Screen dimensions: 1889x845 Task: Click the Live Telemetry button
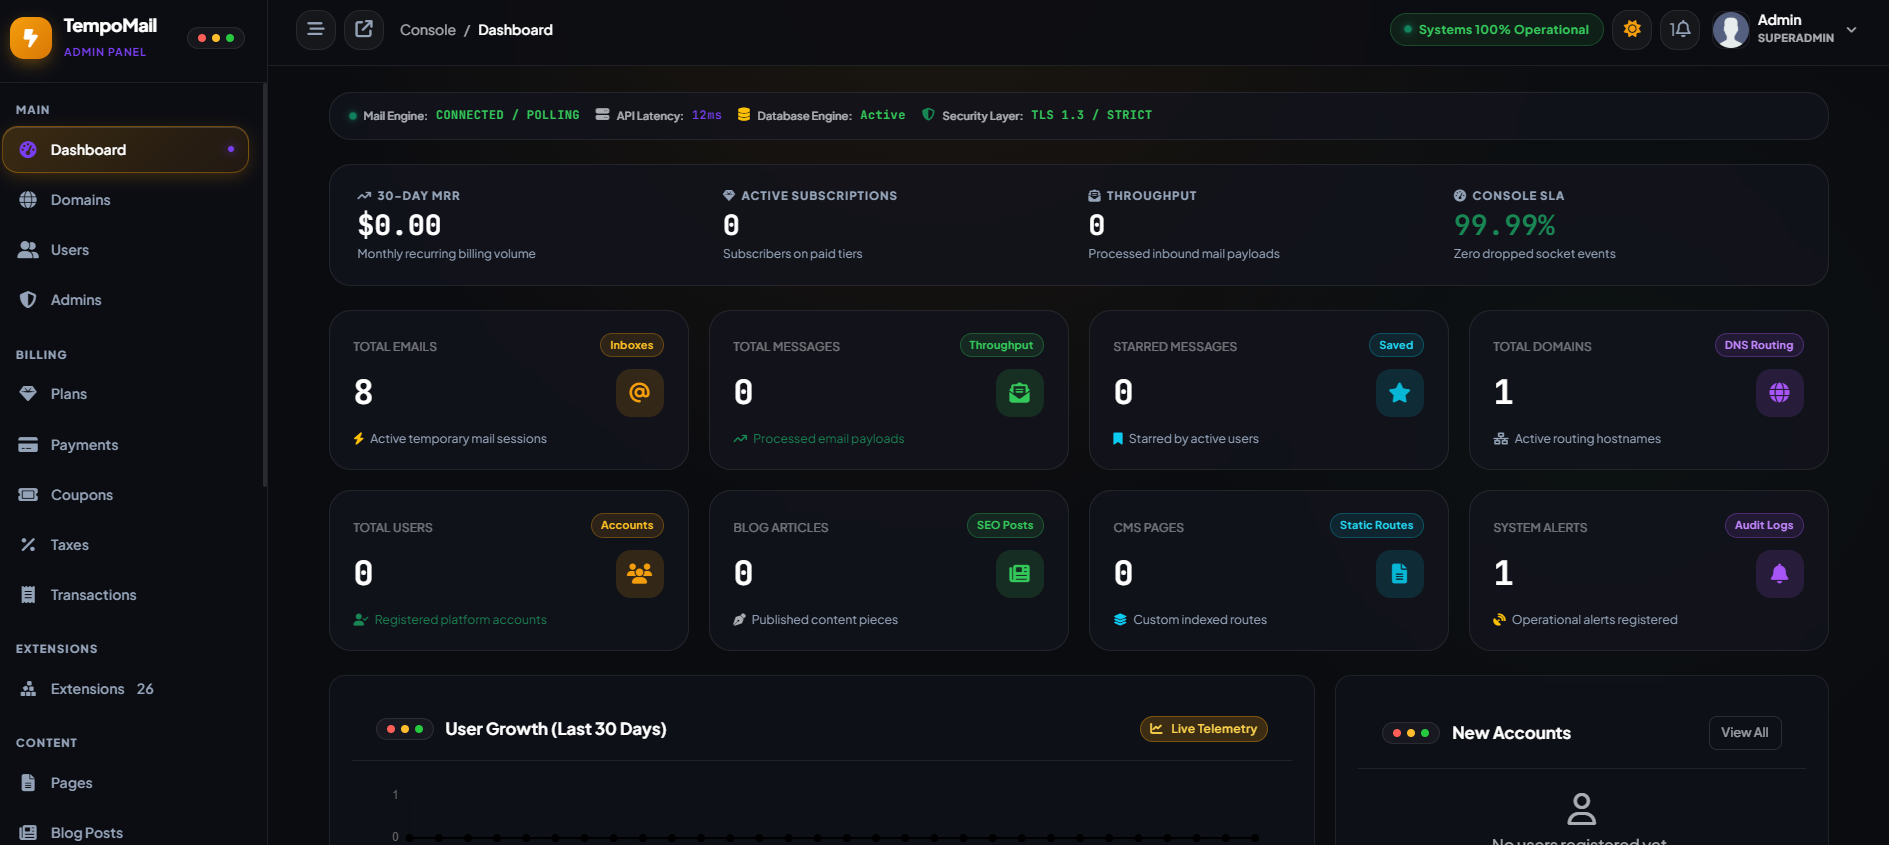[1204, 729]
